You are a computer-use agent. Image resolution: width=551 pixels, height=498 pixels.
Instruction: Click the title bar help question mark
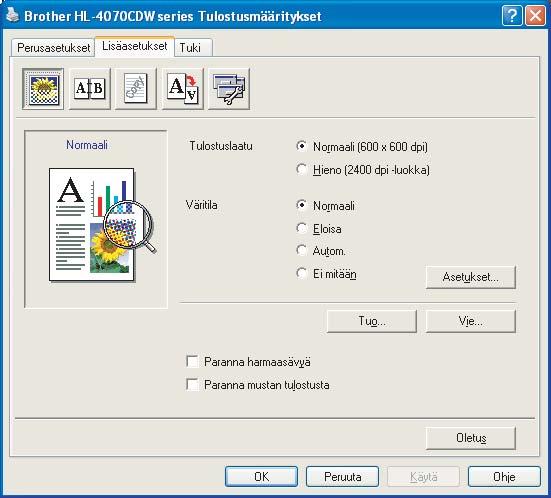512,16
